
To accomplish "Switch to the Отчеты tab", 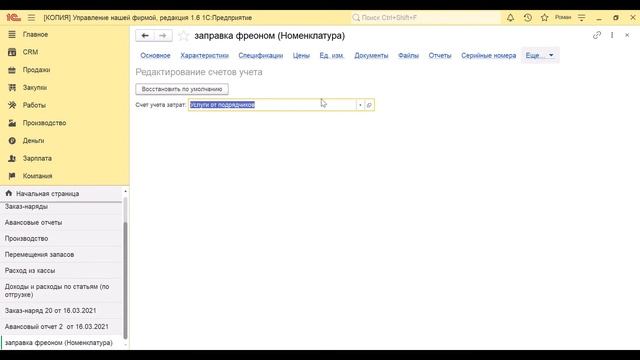I will coord(440,56).
